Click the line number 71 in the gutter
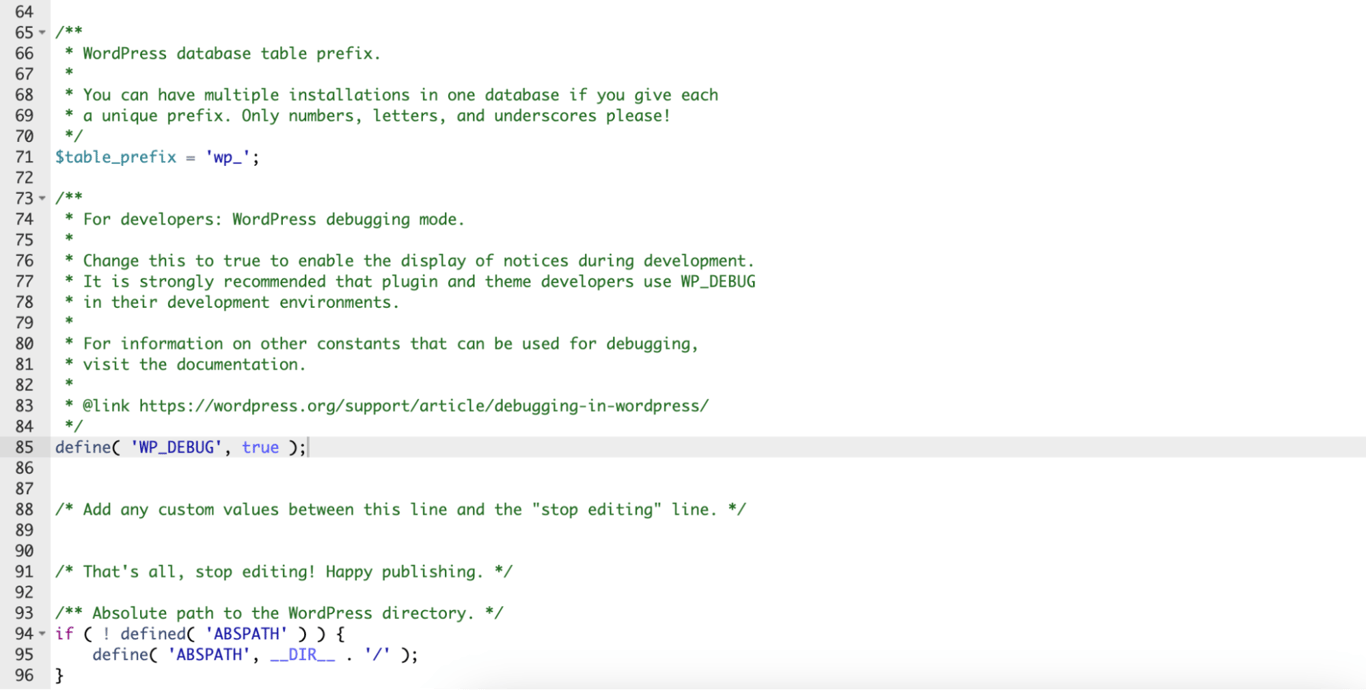This screenshot has height=690, width=1366. click(x=24, y=157)
